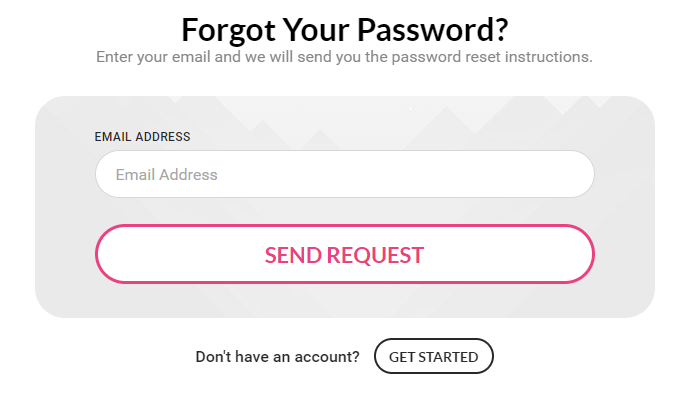Click the "Don't have an account?" text

[x=277, y=357]
